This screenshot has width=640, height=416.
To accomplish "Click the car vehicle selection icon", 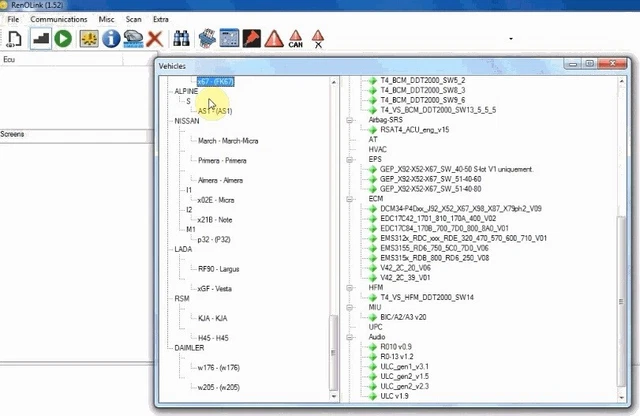I will (133, 39).
